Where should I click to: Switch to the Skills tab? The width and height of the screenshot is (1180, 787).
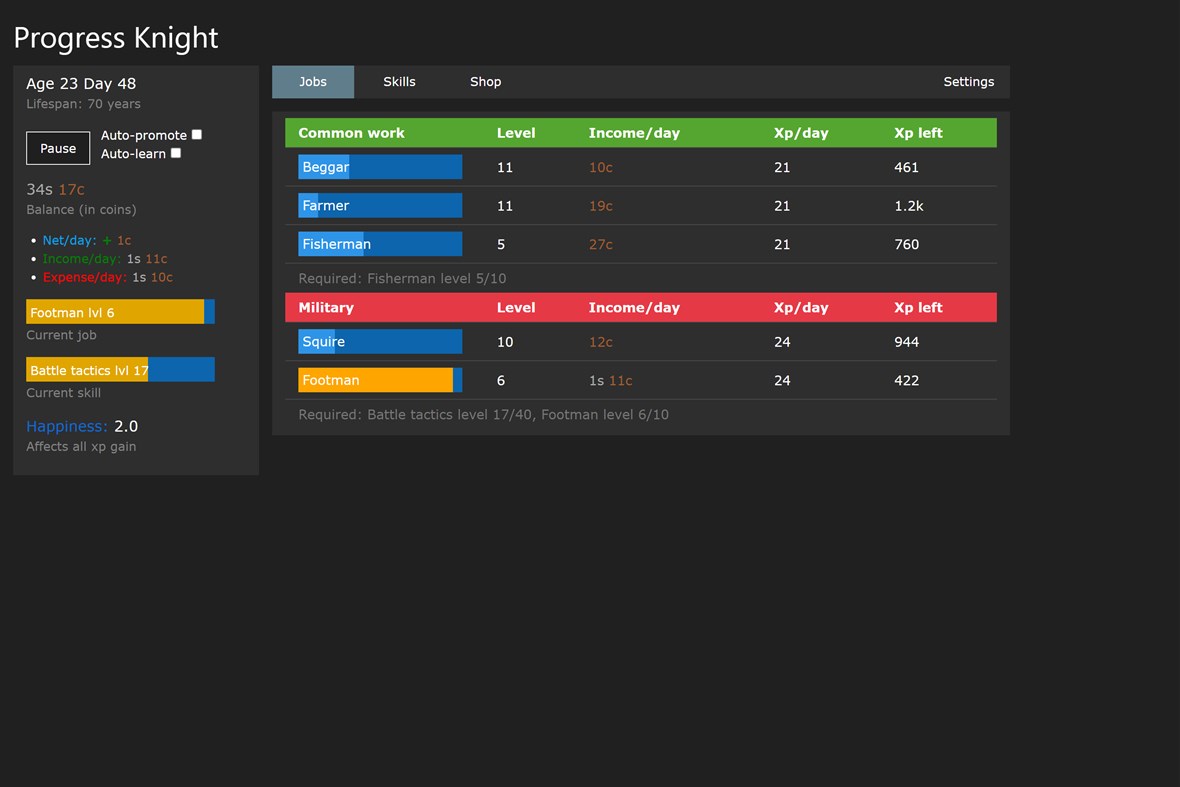[x=399, y=81]
